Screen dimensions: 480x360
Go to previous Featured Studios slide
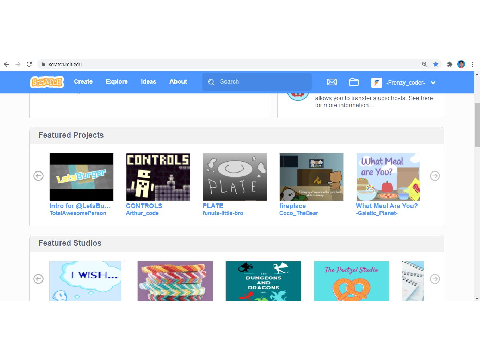(39, 279)
